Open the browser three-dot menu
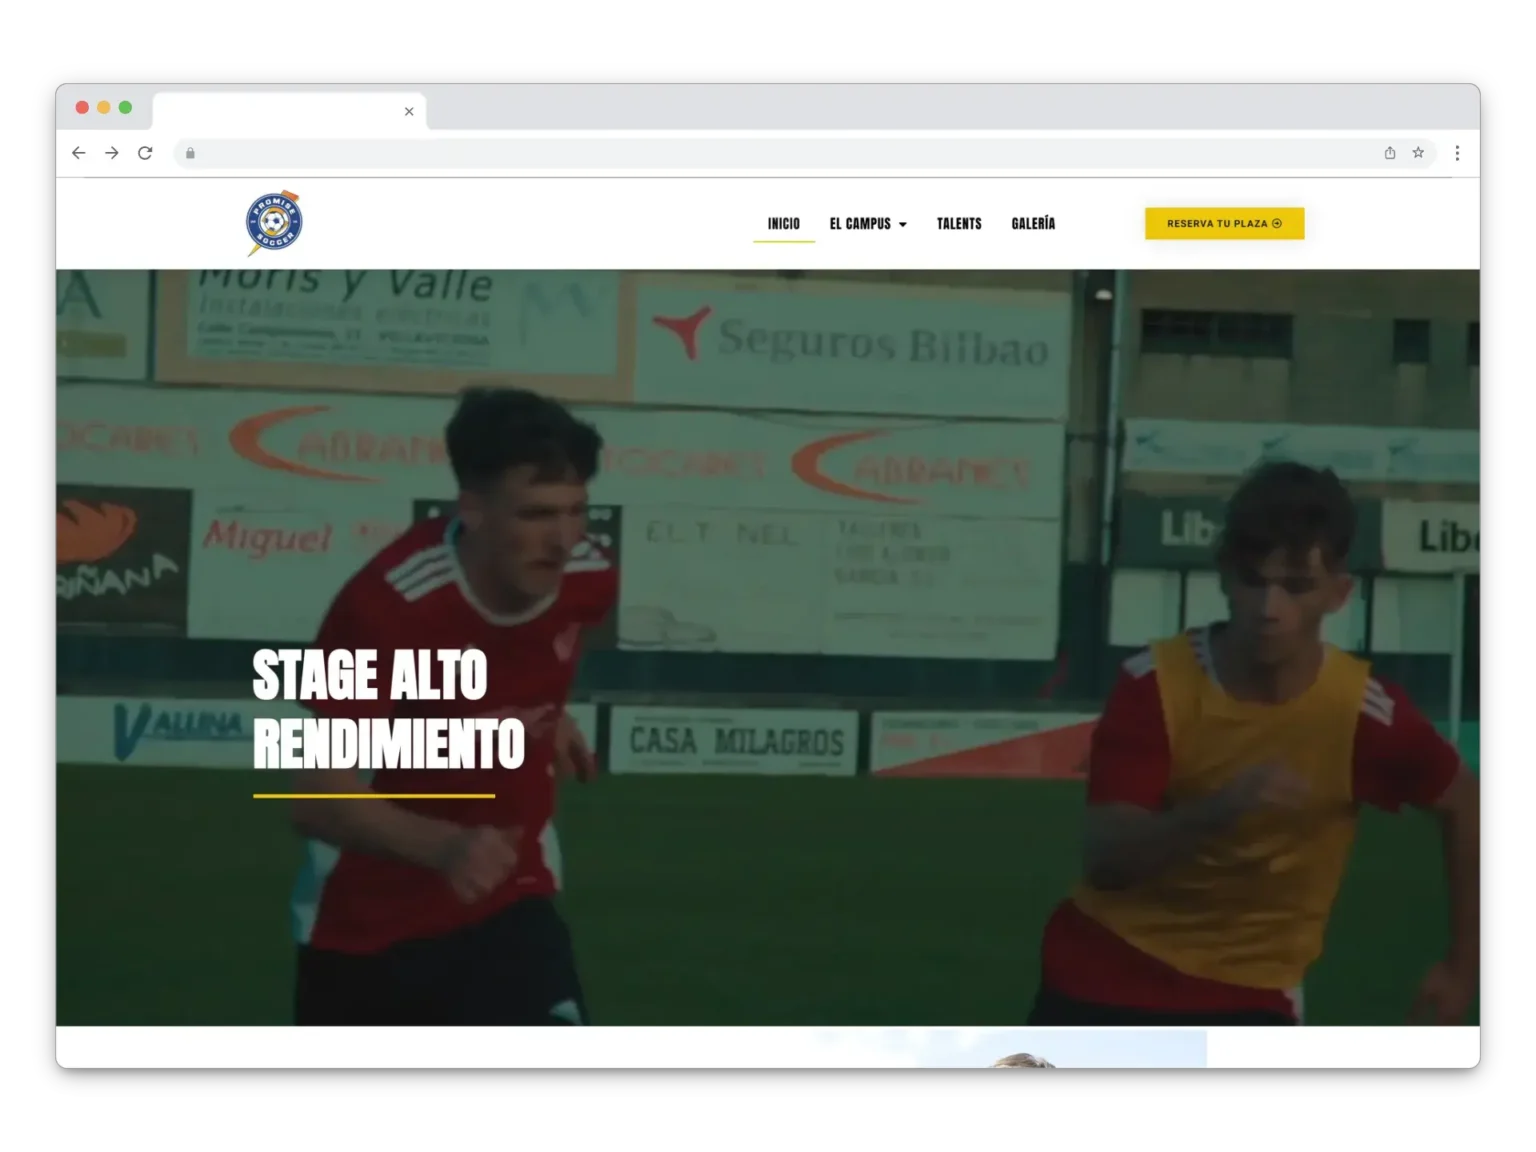This screenshot has height=1152, width=1536. [1457, 153]
